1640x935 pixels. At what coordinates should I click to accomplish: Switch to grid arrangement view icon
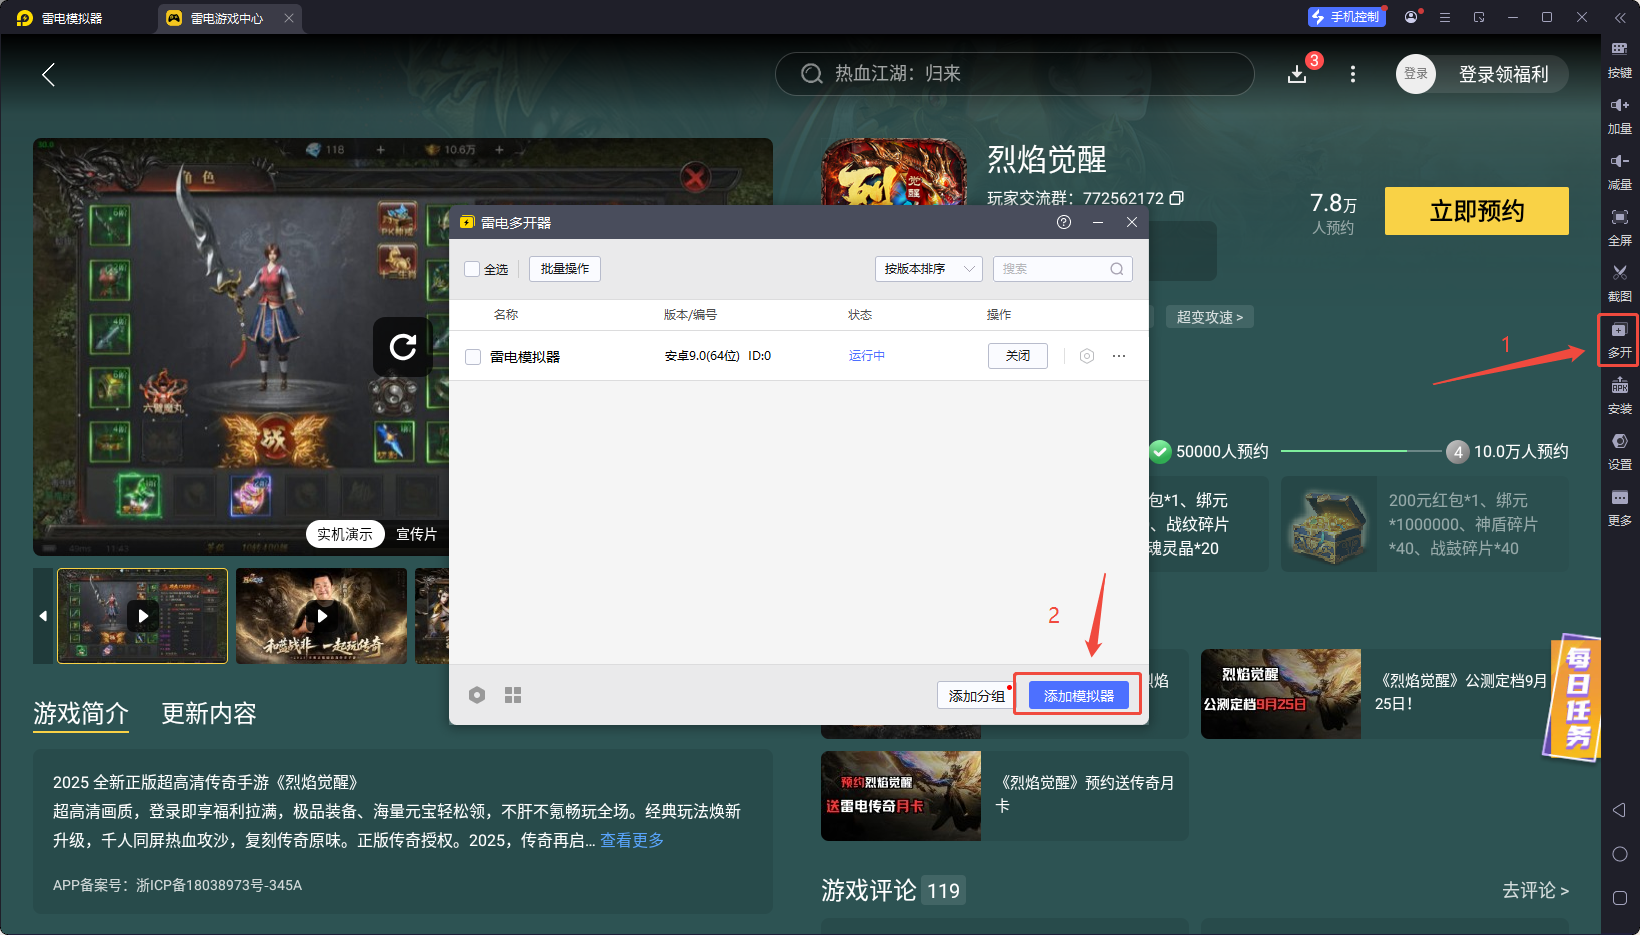point(513,695)
